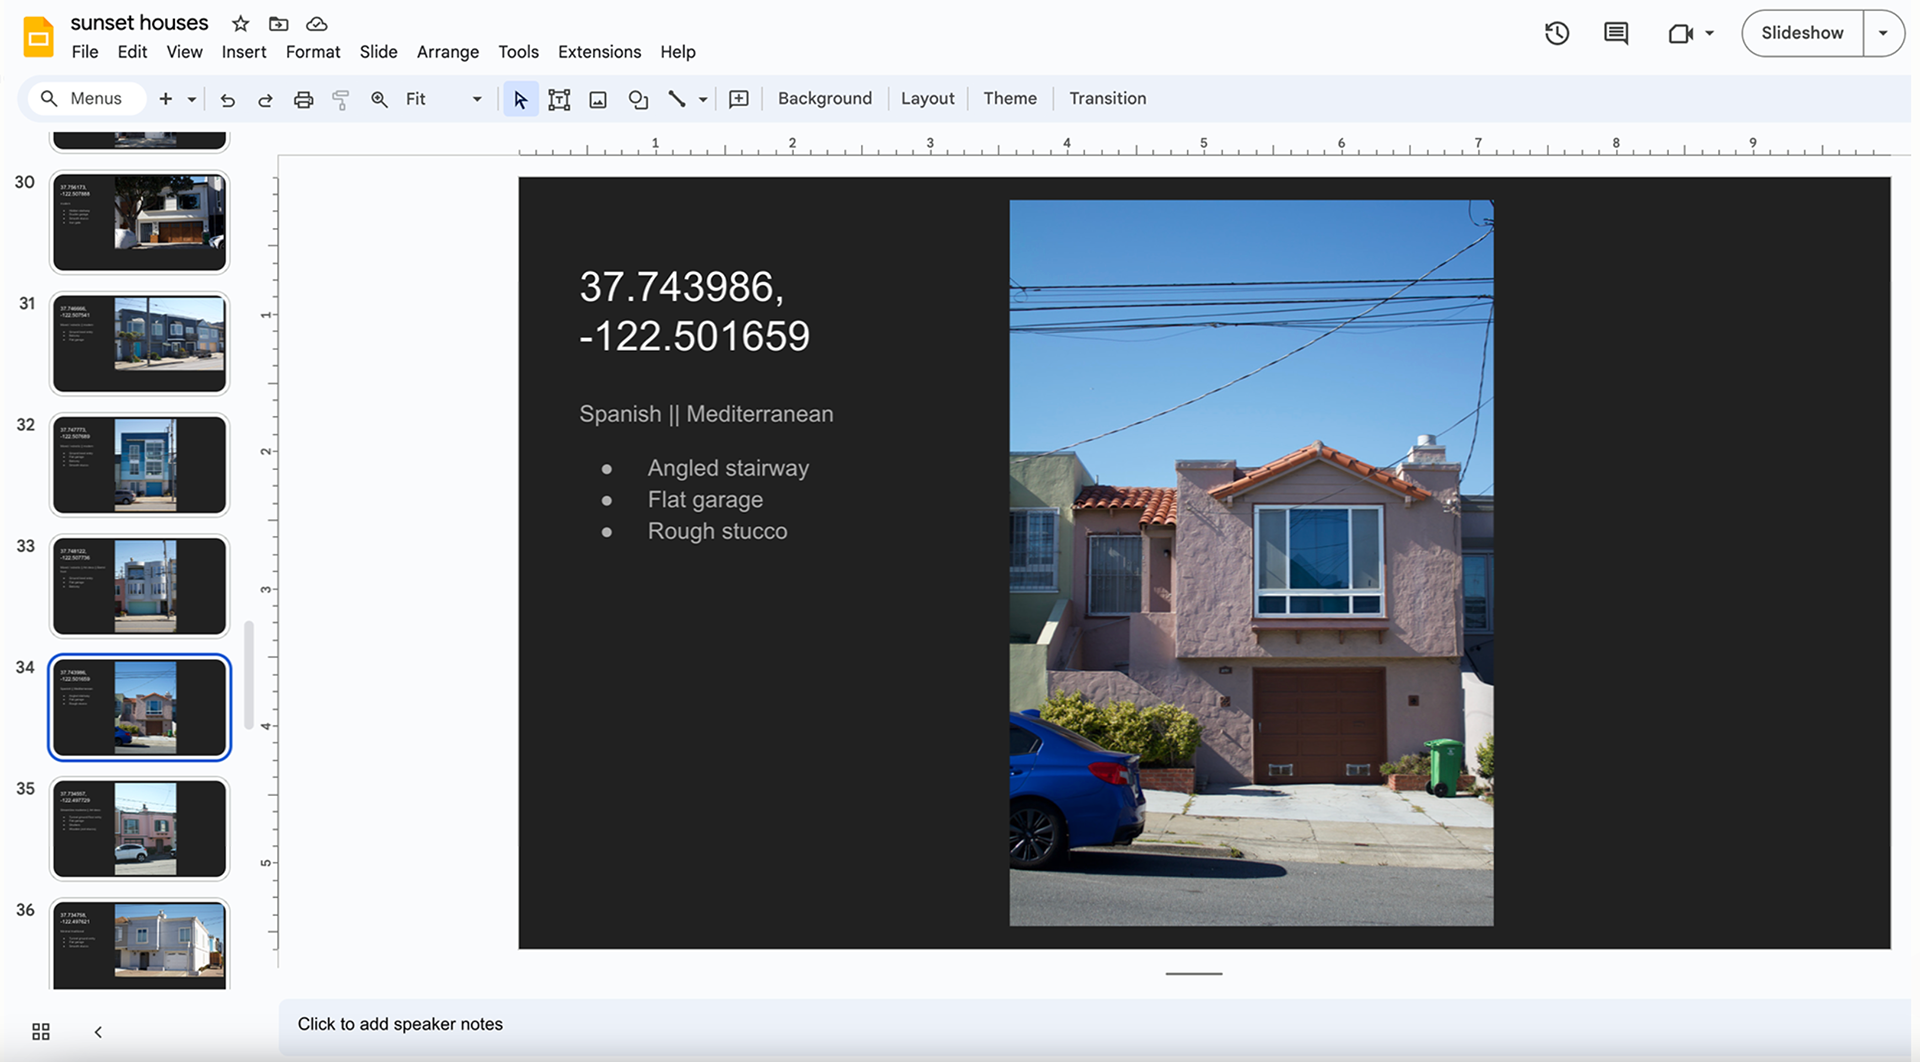Insert an image from toolbar
1920x1062 pixels.
[598, 99]
